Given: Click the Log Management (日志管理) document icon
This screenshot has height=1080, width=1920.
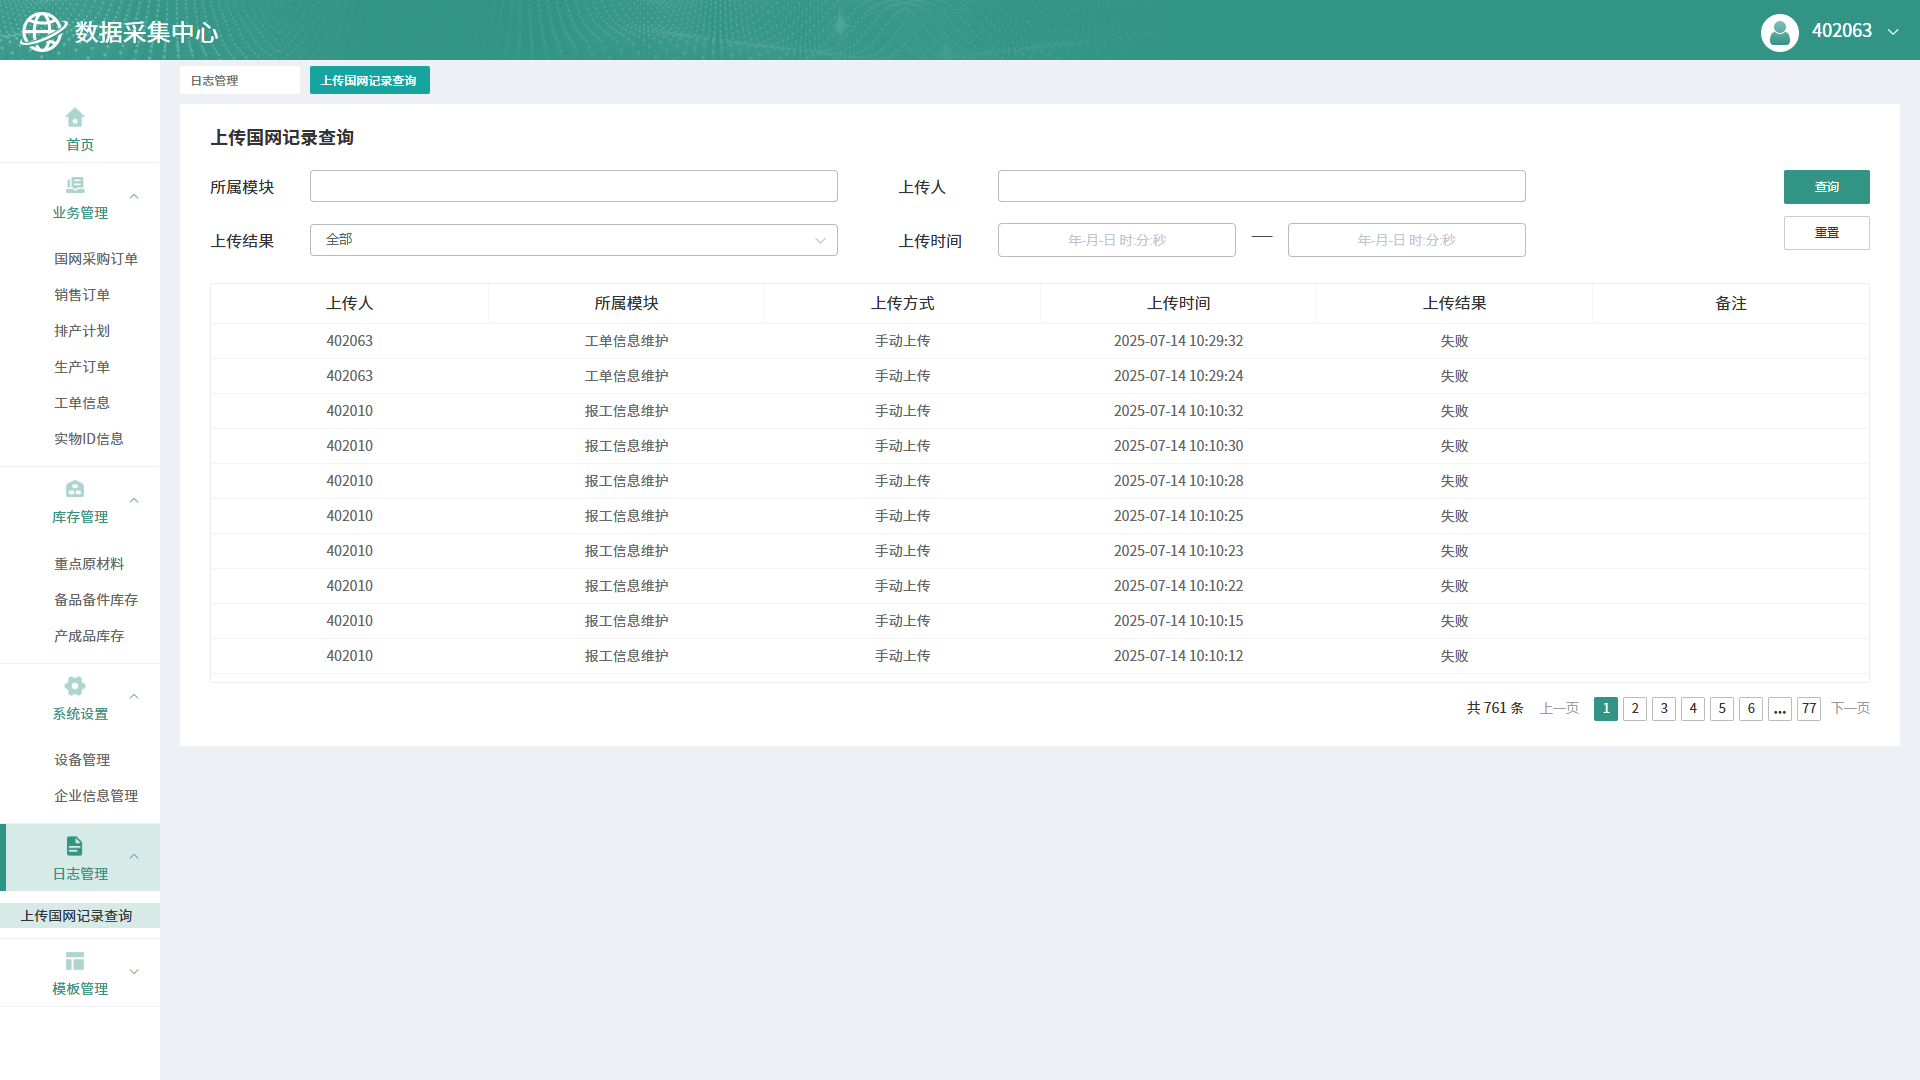Looking at the screenshot, I should coord(75,846).
